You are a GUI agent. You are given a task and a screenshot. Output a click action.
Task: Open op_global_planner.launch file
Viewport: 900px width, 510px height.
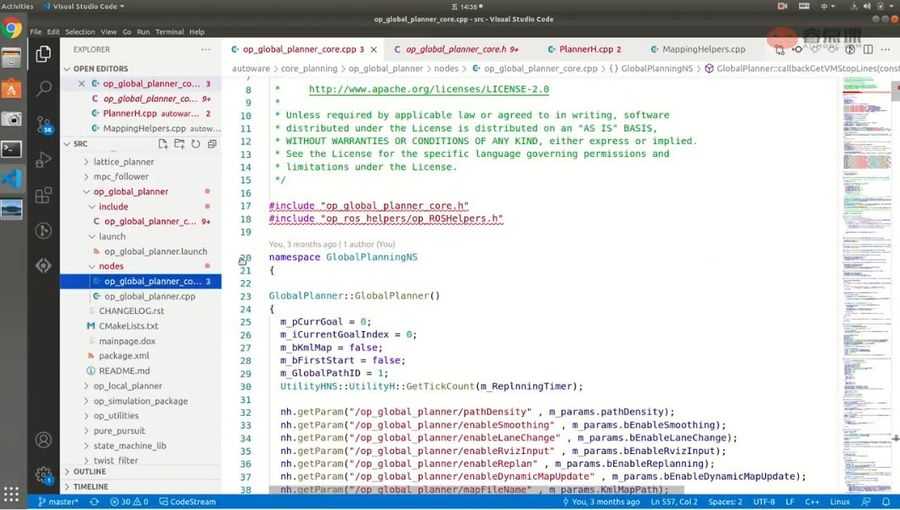155,251
